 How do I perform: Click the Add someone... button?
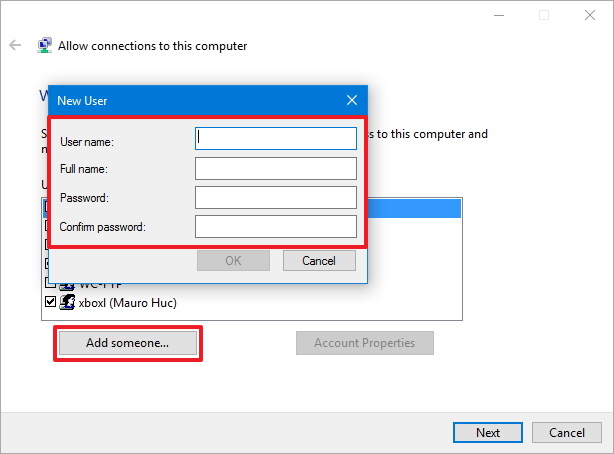point(127,343)
